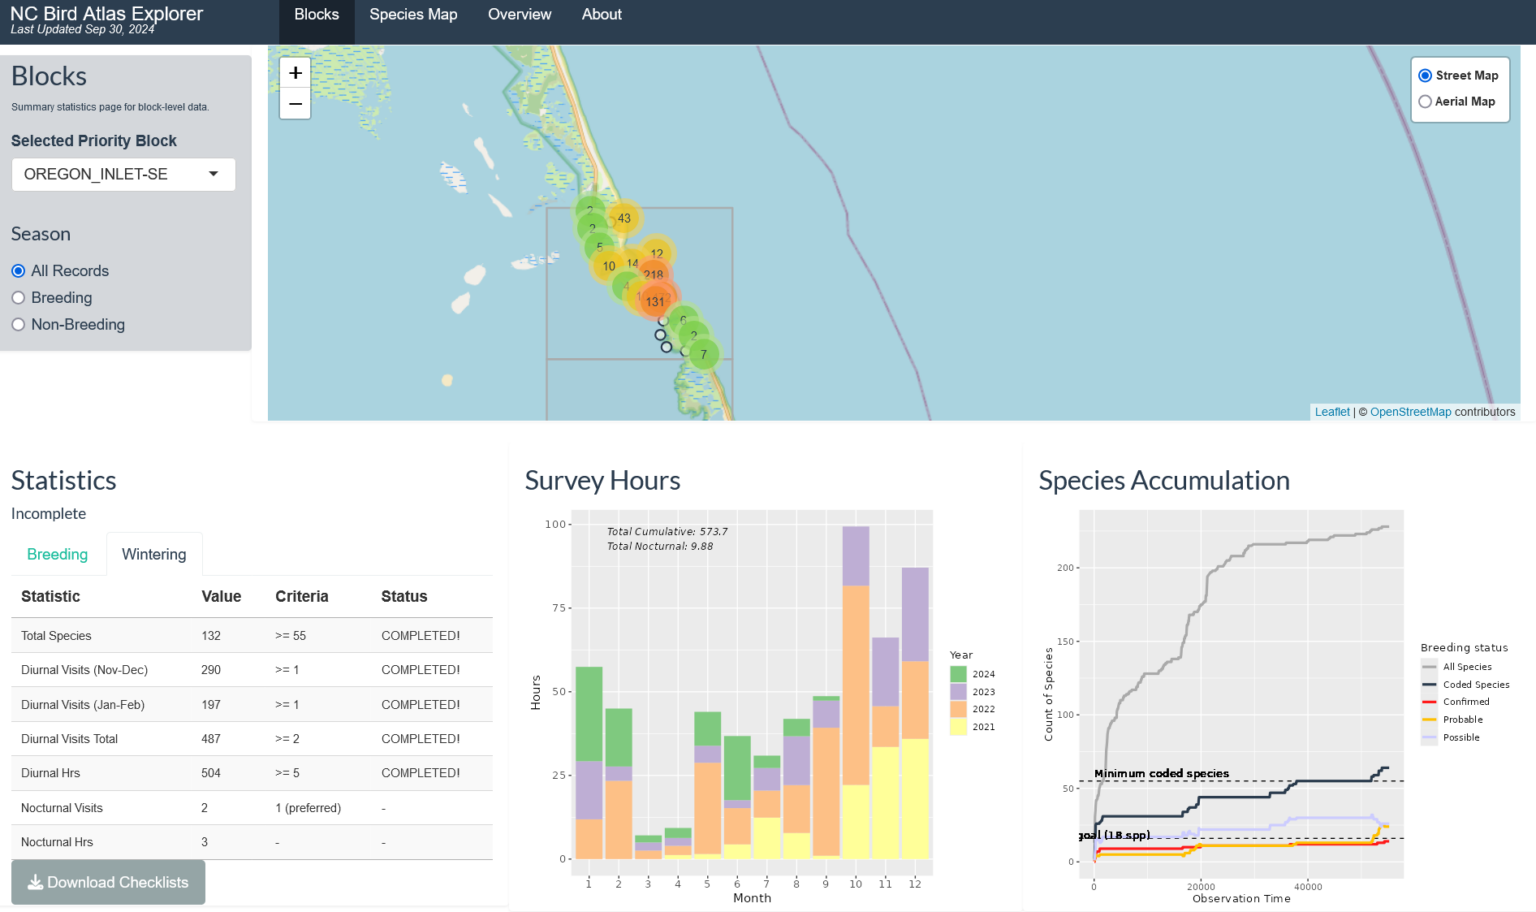Open the green cluster marker labeled 7
The width and height of the screenshot is (1536, 912).
tap(704, 354)
